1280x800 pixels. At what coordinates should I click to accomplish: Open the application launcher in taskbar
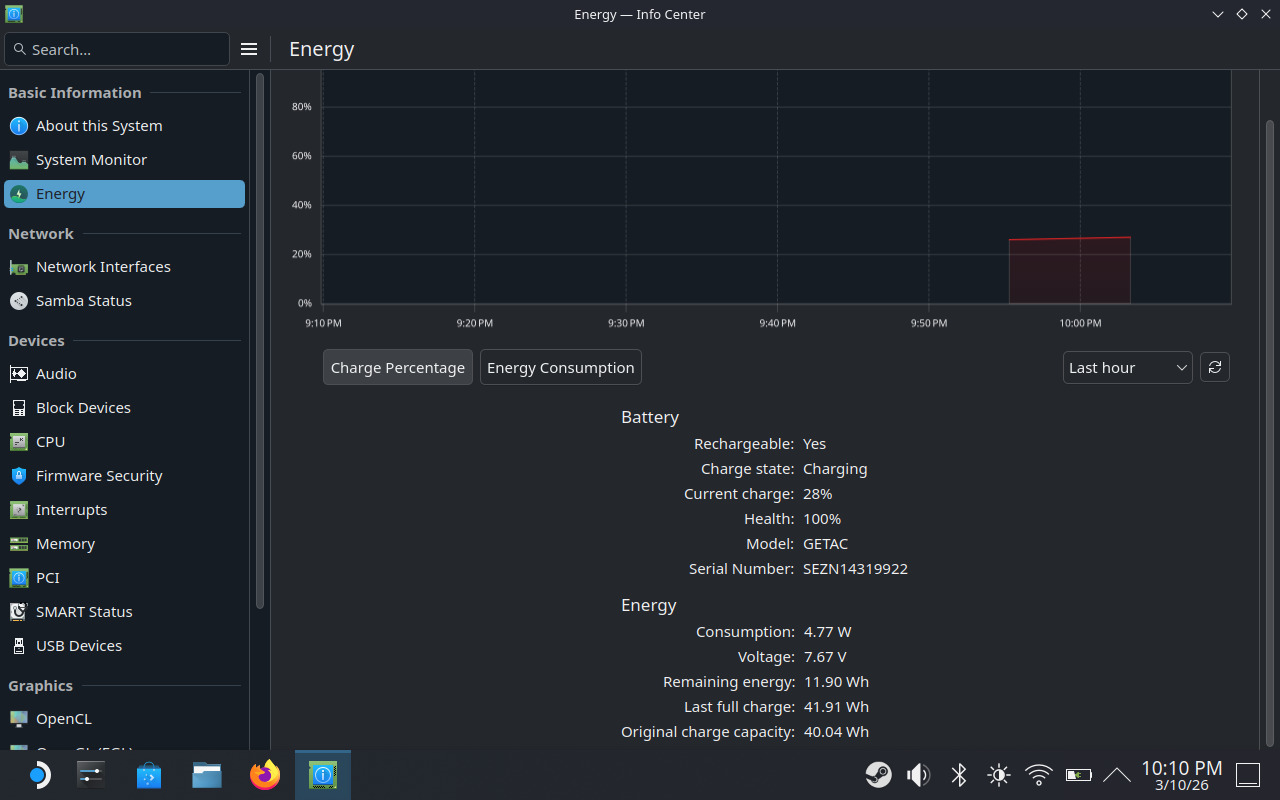(37, 775)
